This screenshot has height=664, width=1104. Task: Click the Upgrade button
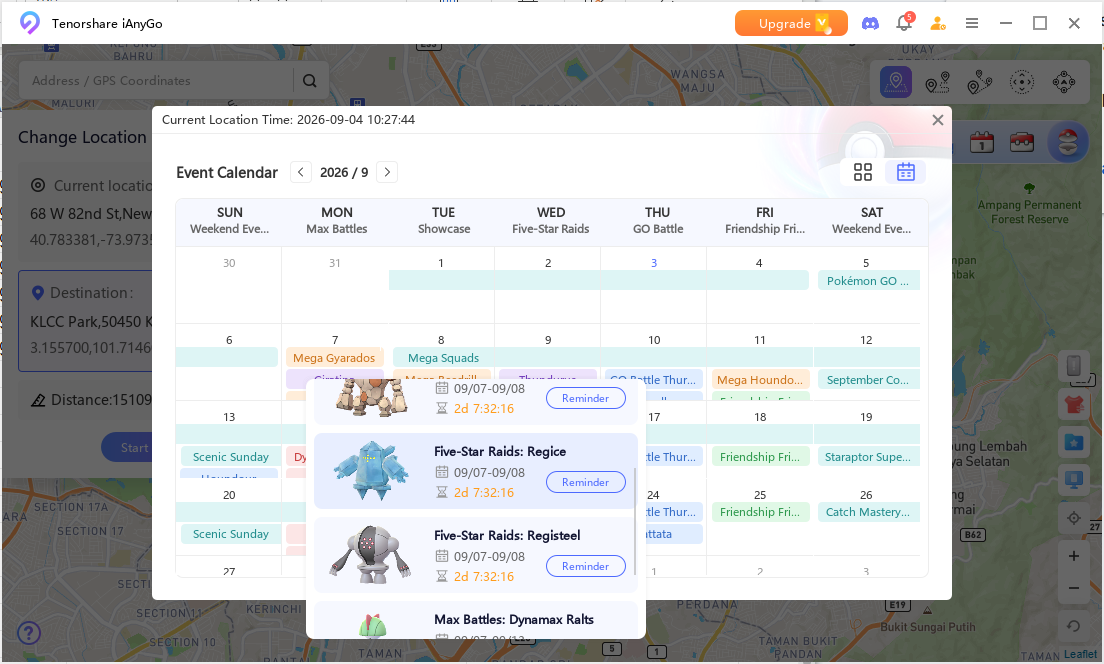(791, 23)
